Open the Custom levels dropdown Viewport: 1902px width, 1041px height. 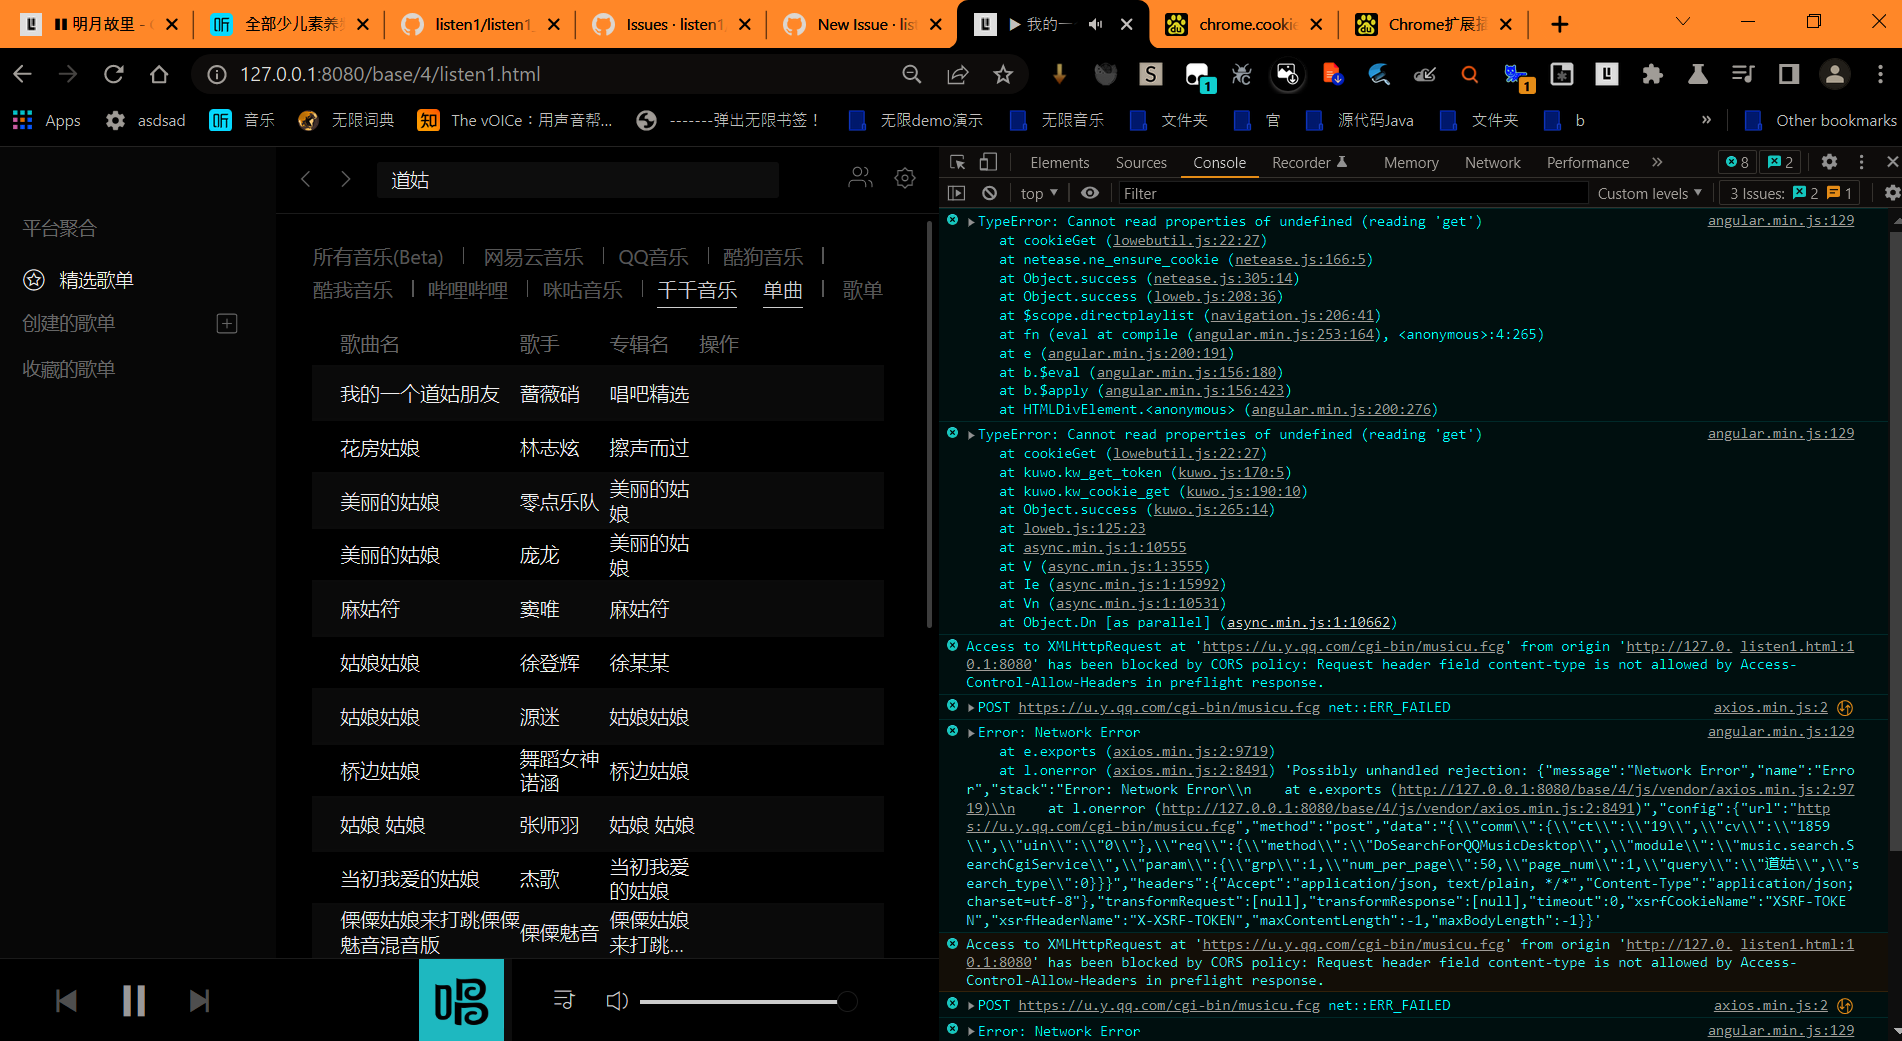coord(1649,193)
